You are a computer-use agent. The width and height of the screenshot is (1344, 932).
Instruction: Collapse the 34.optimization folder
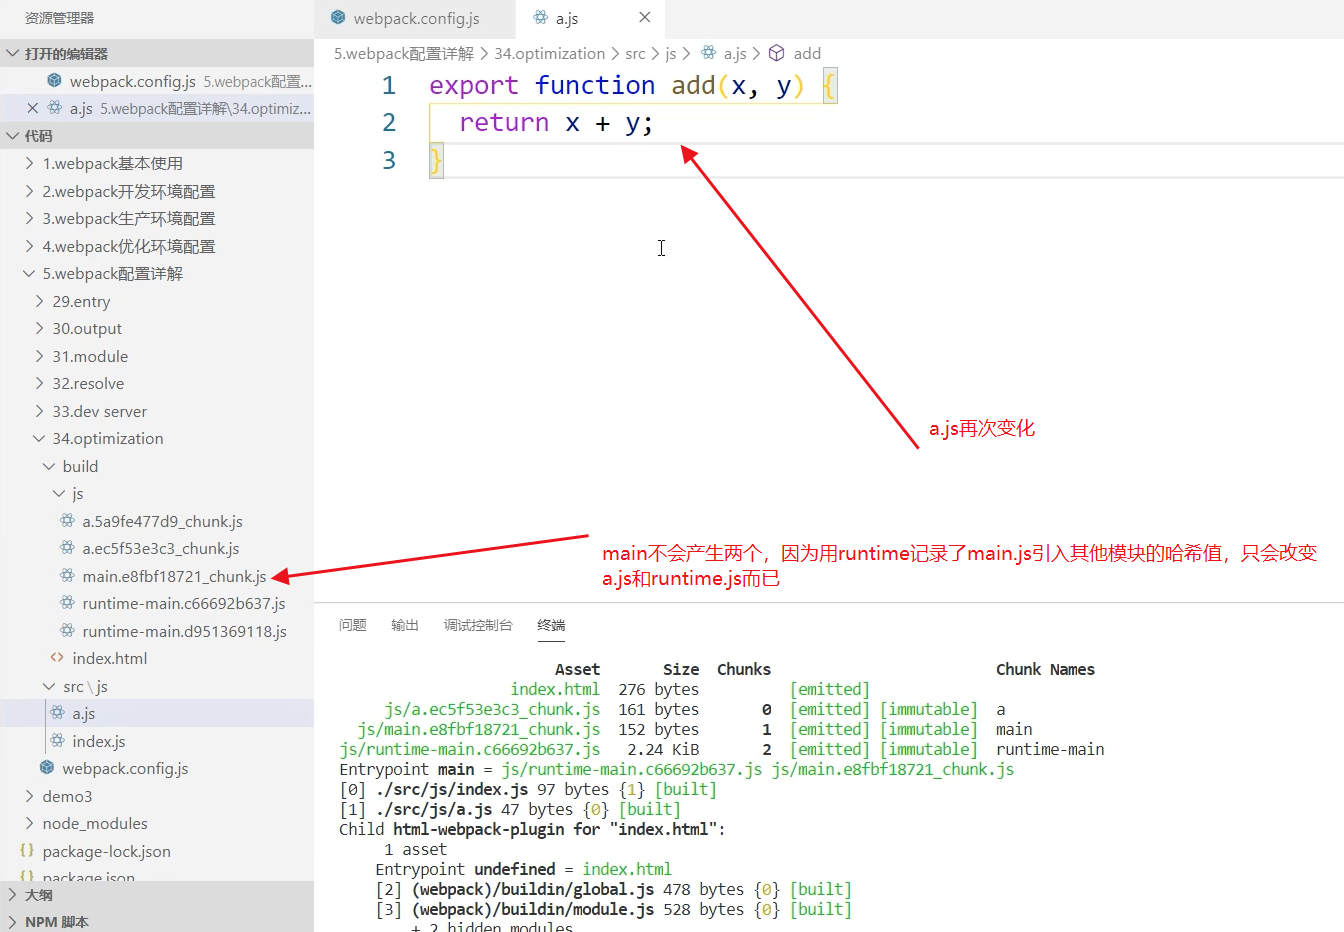pyautogui.click(x=157, y=438)
